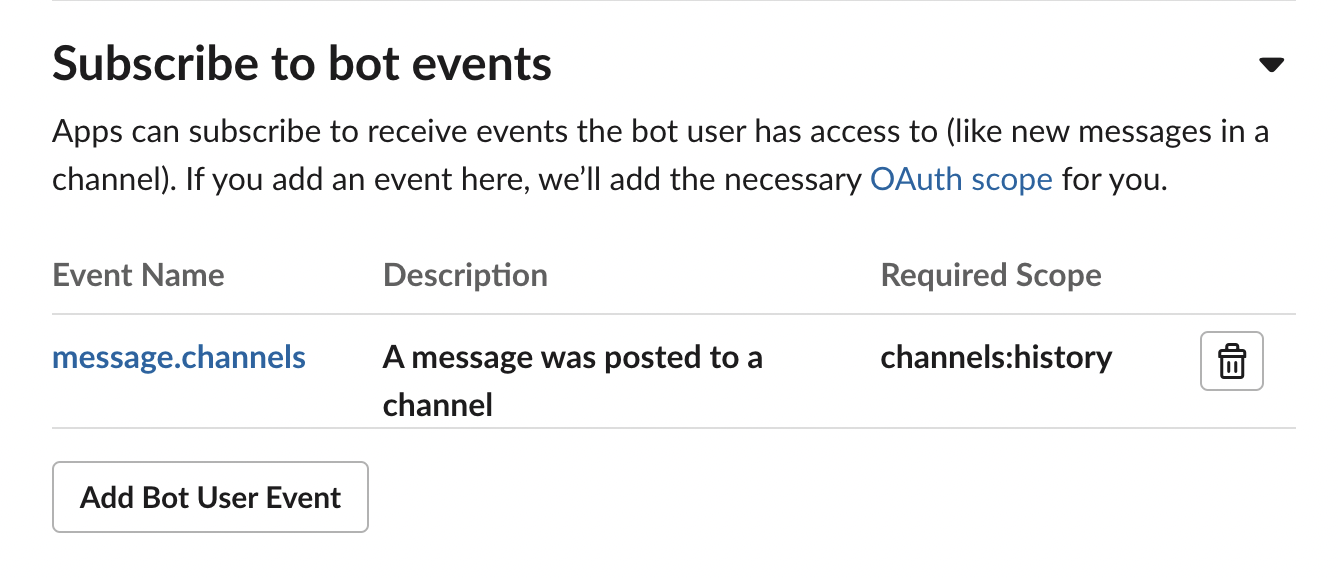Click the word "Subscribe" in the section heading
Screen dimensions: 1338x578
tap(144, 64)
